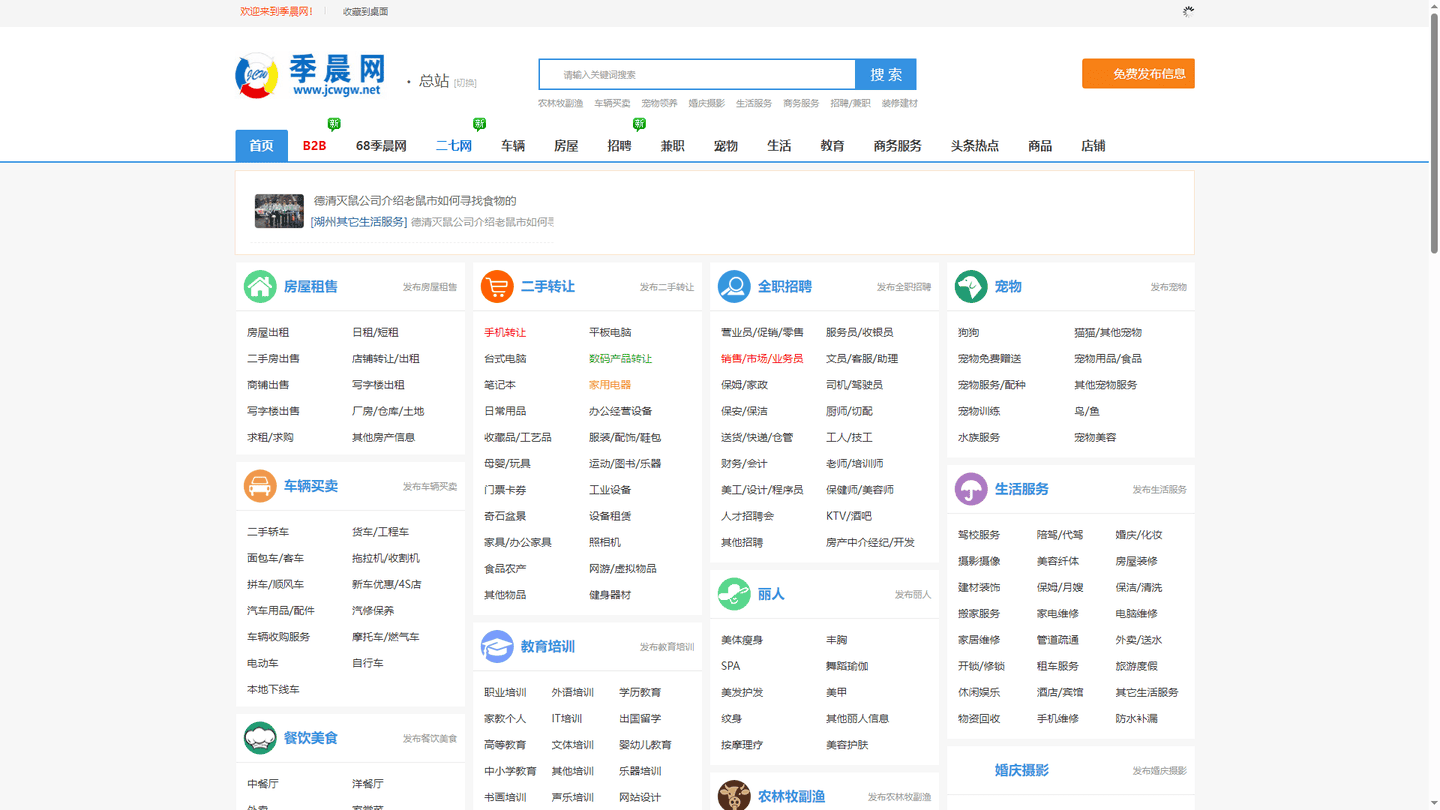Open the 商务服务 navigation tab

tap(897, 146)
